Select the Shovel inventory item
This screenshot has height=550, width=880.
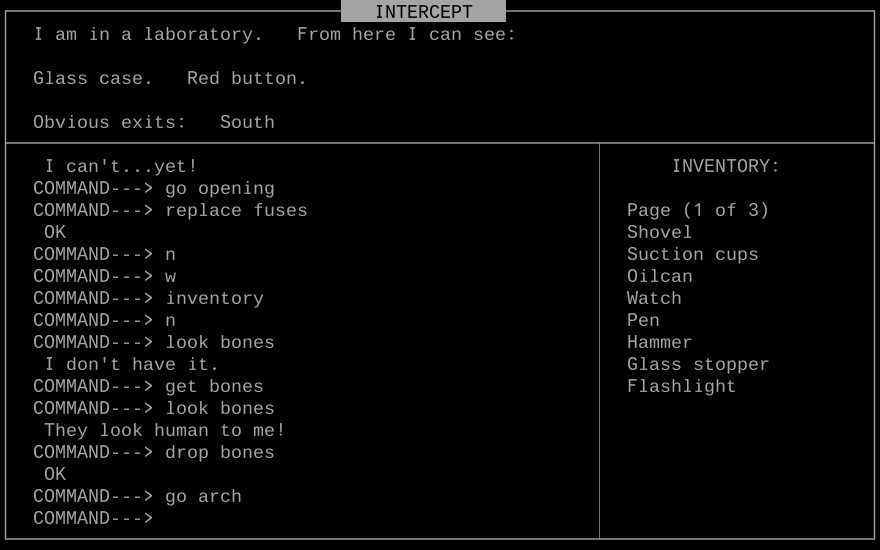coord(659,232)
